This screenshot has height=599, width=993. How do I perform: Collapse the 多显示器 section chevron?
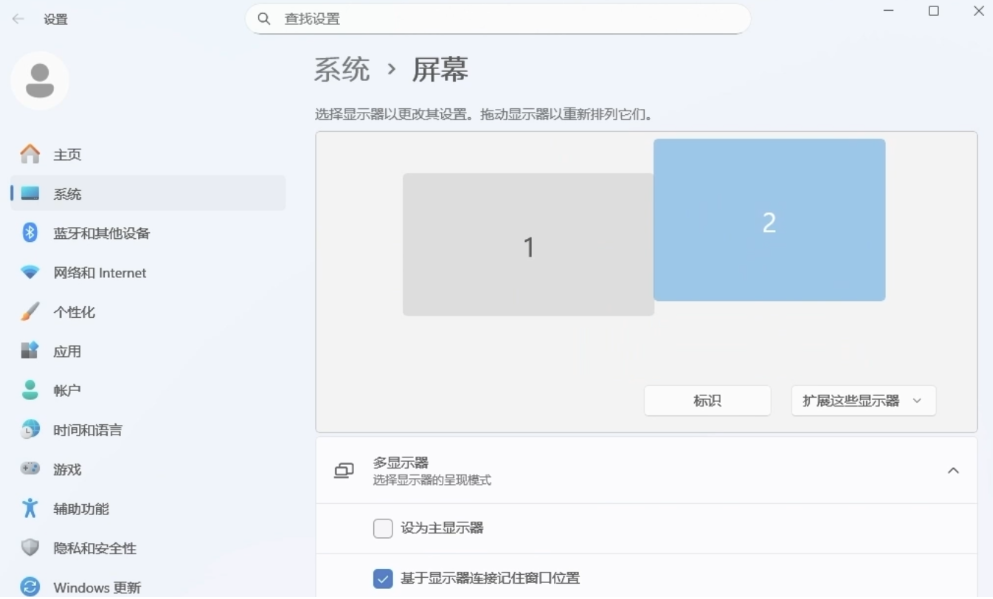click(x=953, y=470)
